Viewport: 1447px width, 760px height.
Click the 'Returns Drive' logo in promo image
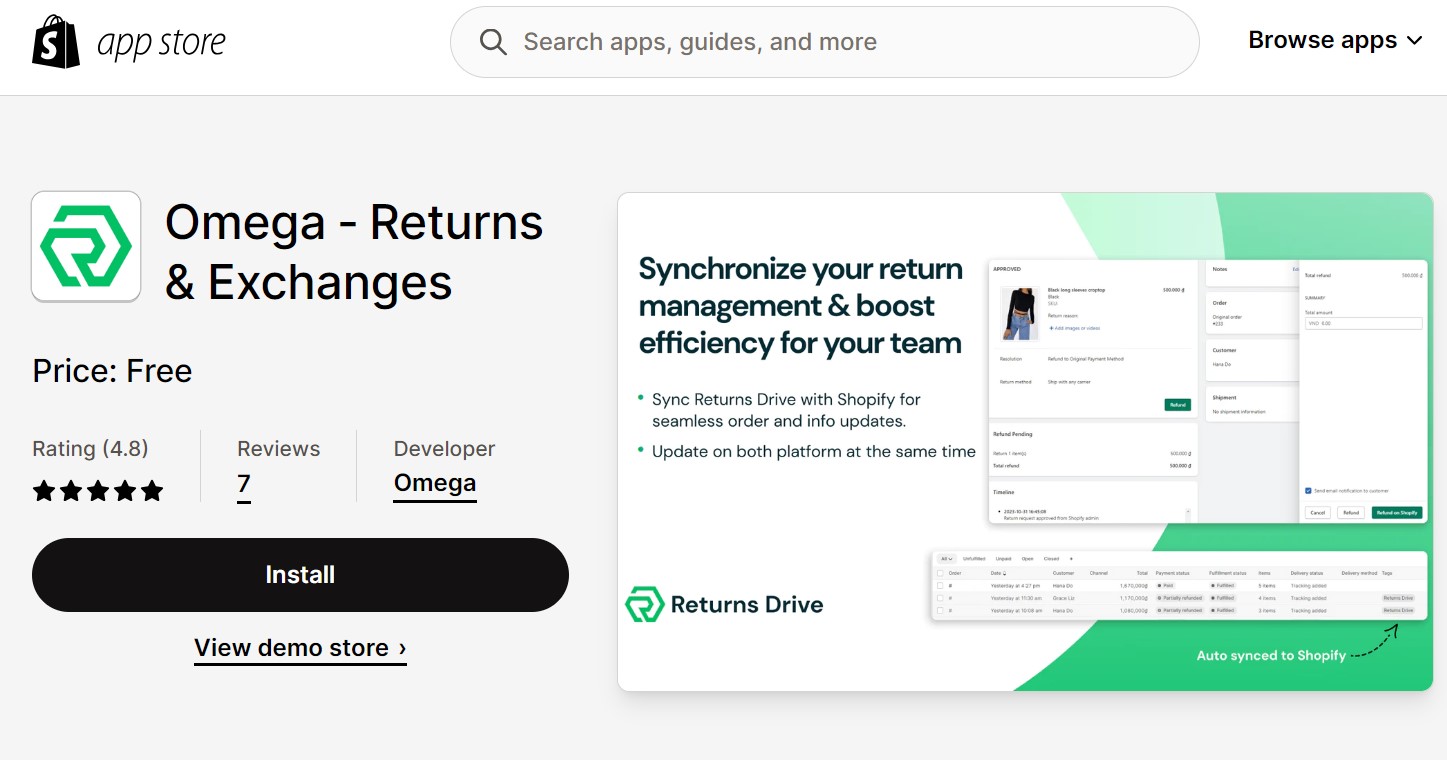724,605
